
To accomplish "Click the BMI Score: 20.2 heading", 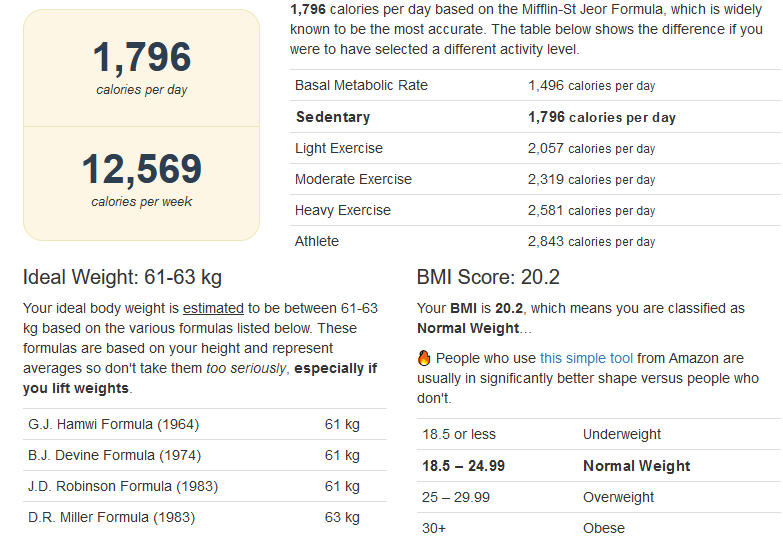I will (488, 277).
